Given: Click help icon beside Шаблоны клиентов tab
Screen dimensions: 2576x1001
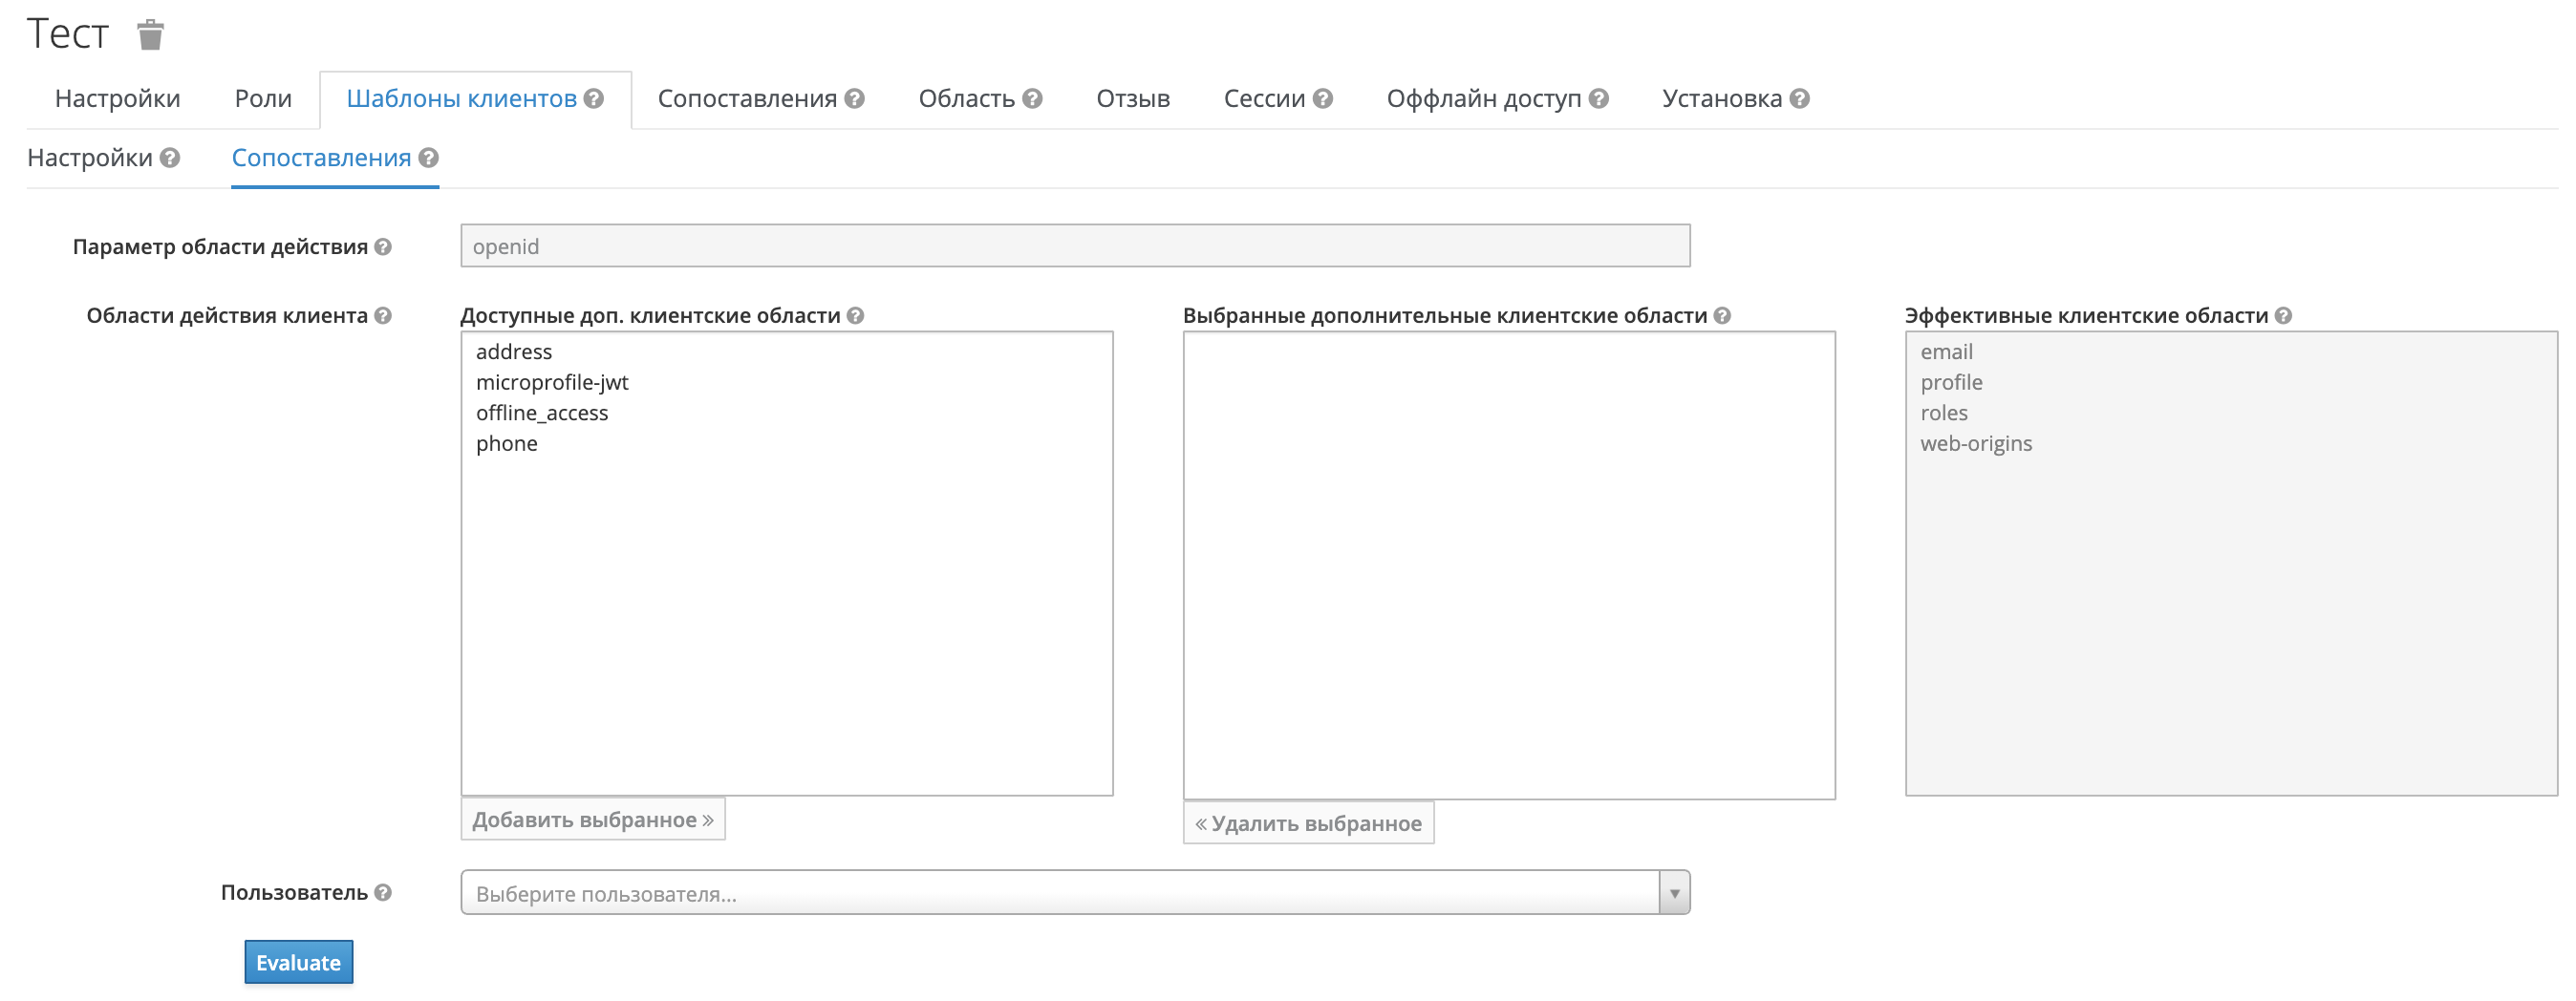Looking at the screenshot, I should (594, 99).
